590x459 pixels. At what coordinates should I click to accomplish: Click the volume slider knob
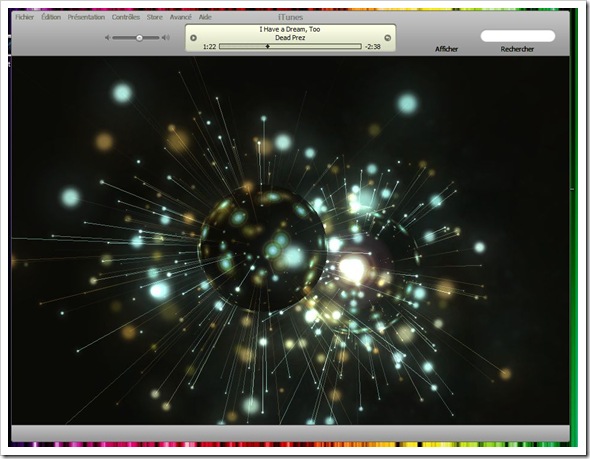[139, 38]
